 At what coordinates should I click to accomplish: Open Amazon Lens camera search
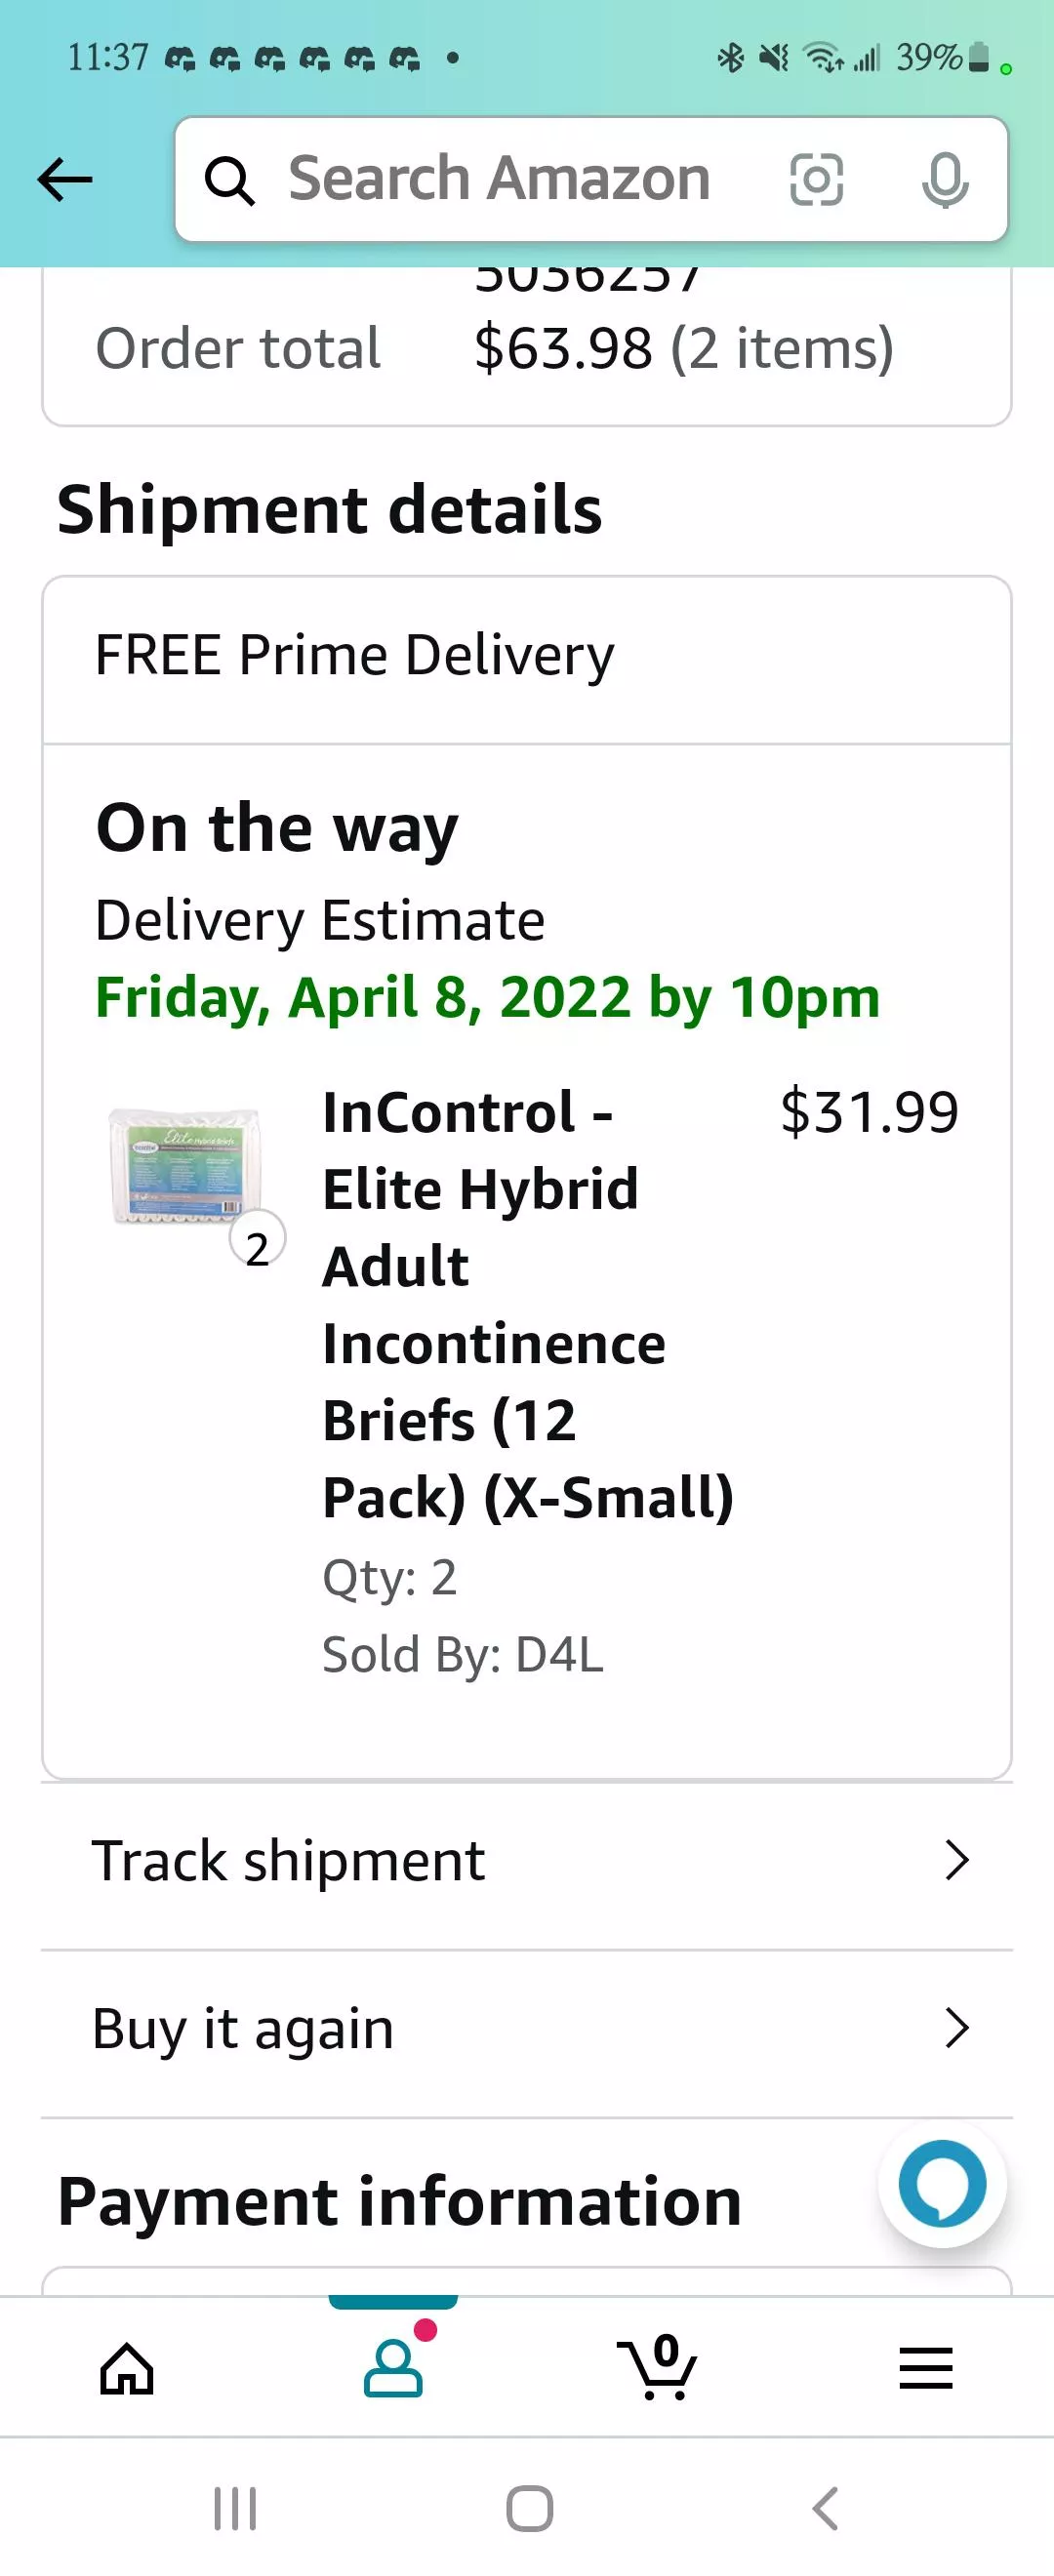[818, 180]
